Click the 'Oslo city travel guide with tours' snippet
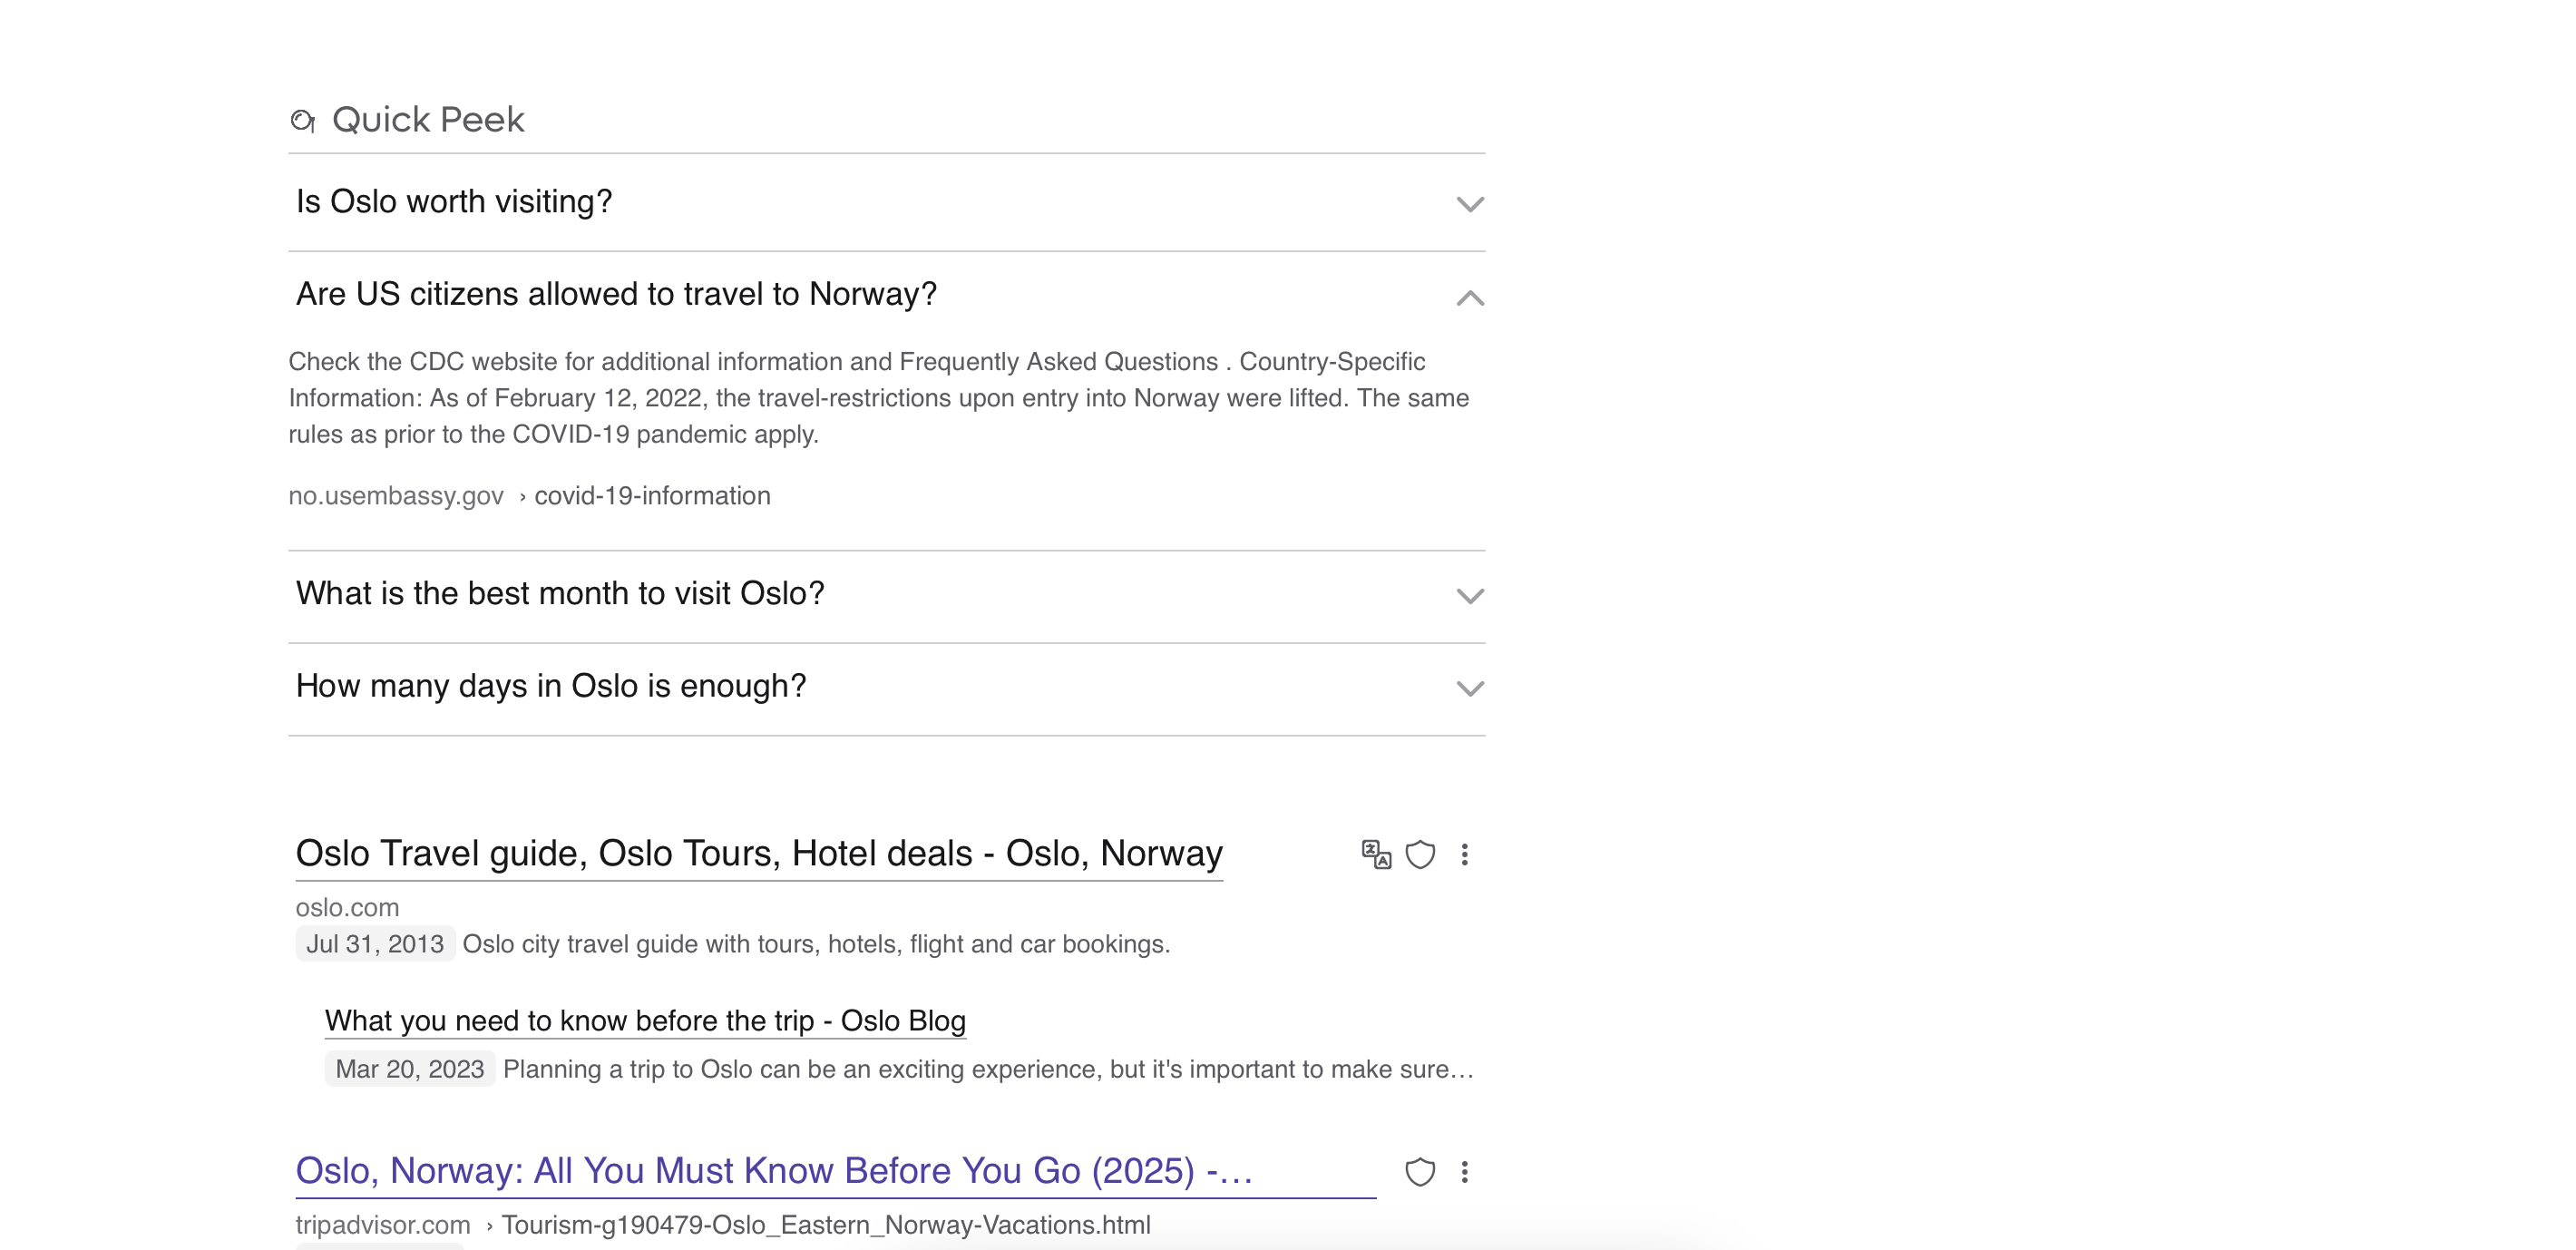 pos(816,945)
